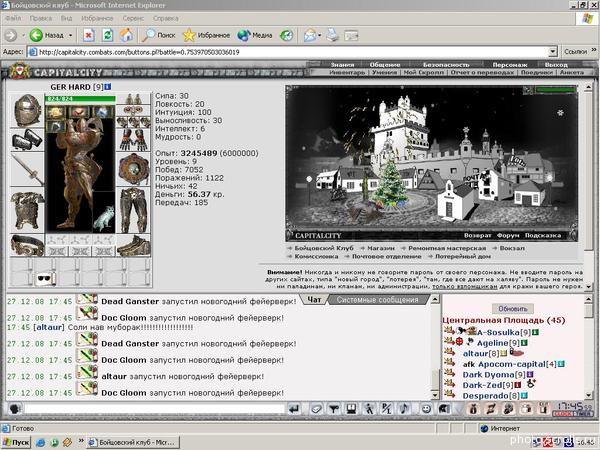Open the Пуск Start button
This screenshot has width=600, height=450.
[x=16, y=442]
